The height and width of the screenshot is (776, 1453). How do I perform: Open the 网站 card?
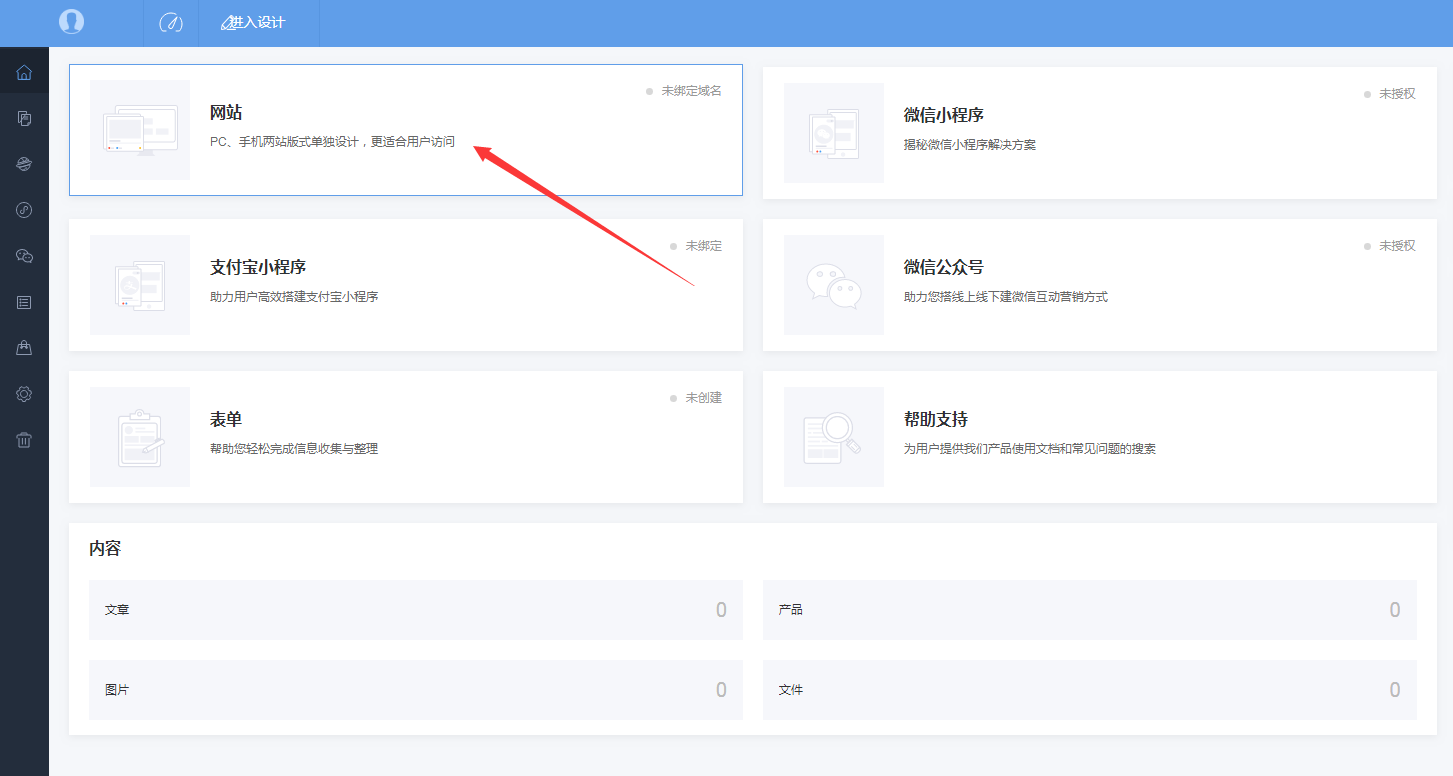405,130
